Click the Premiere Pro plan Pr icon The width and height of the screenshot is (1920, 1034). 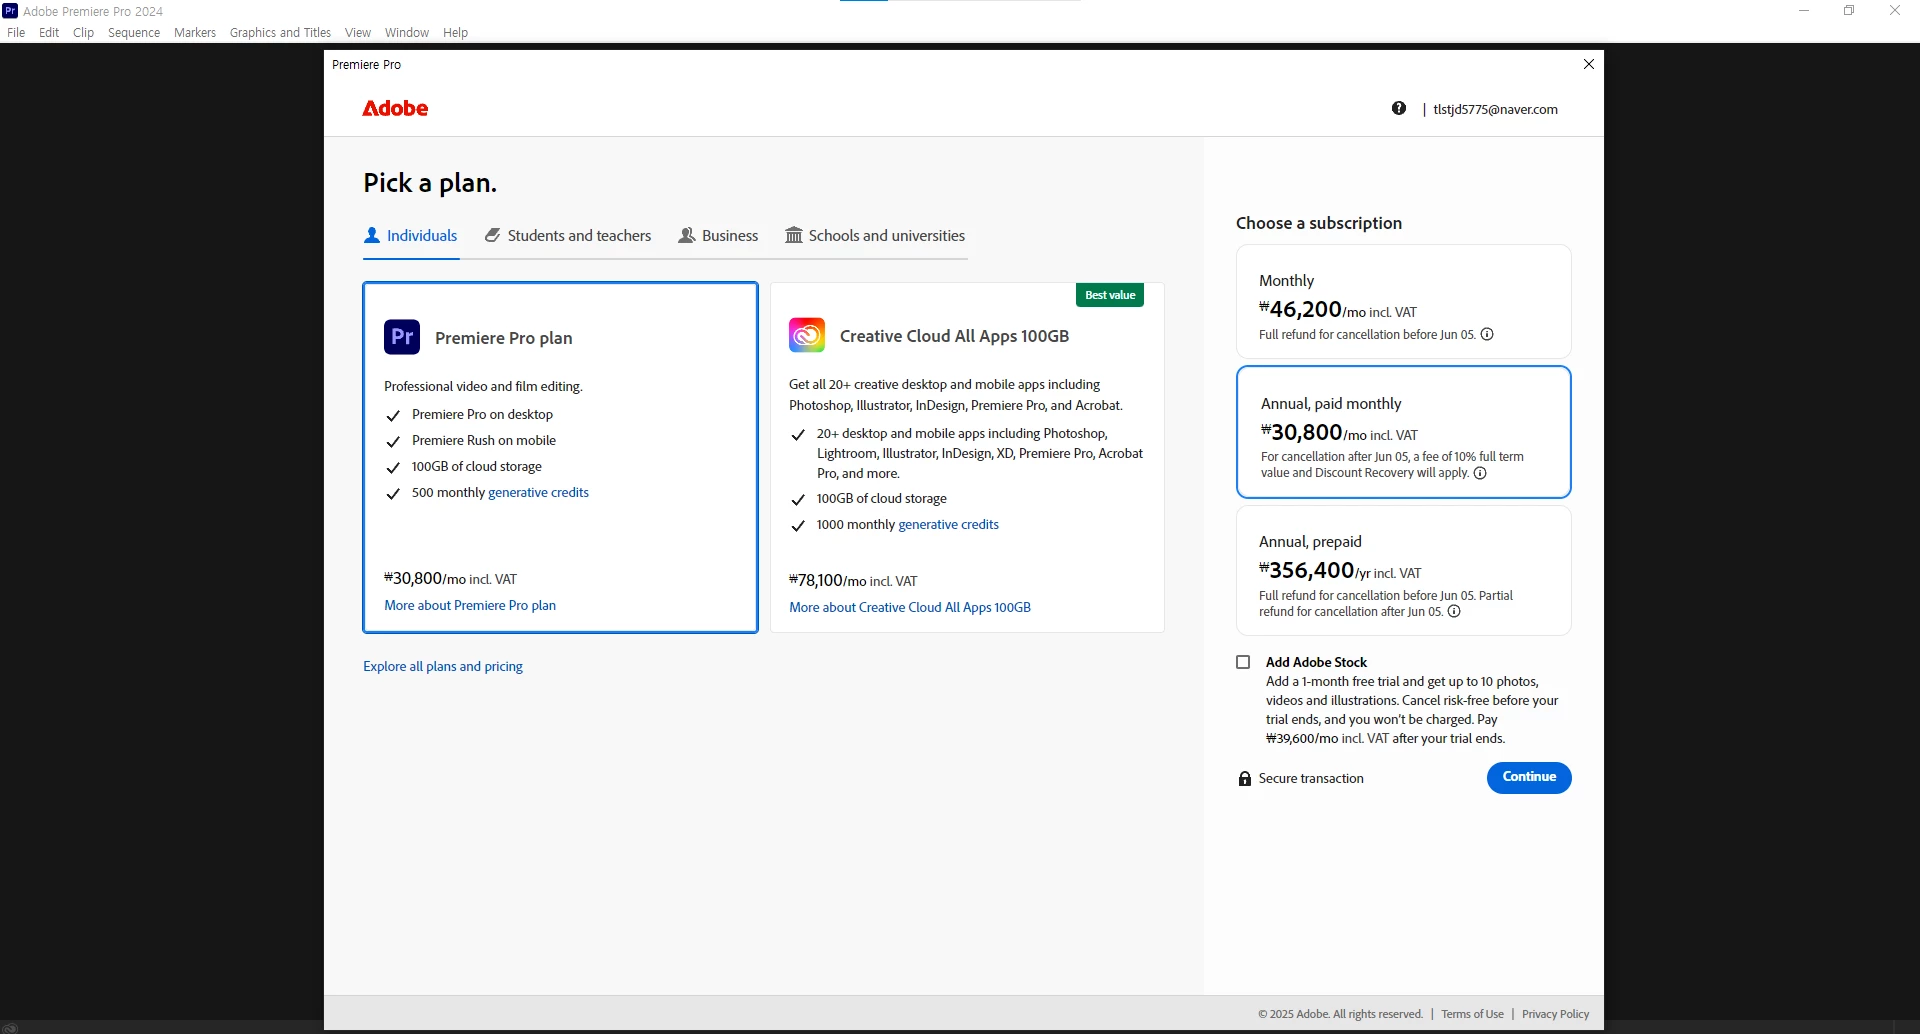pyautogui.click(x=402, y=337)
